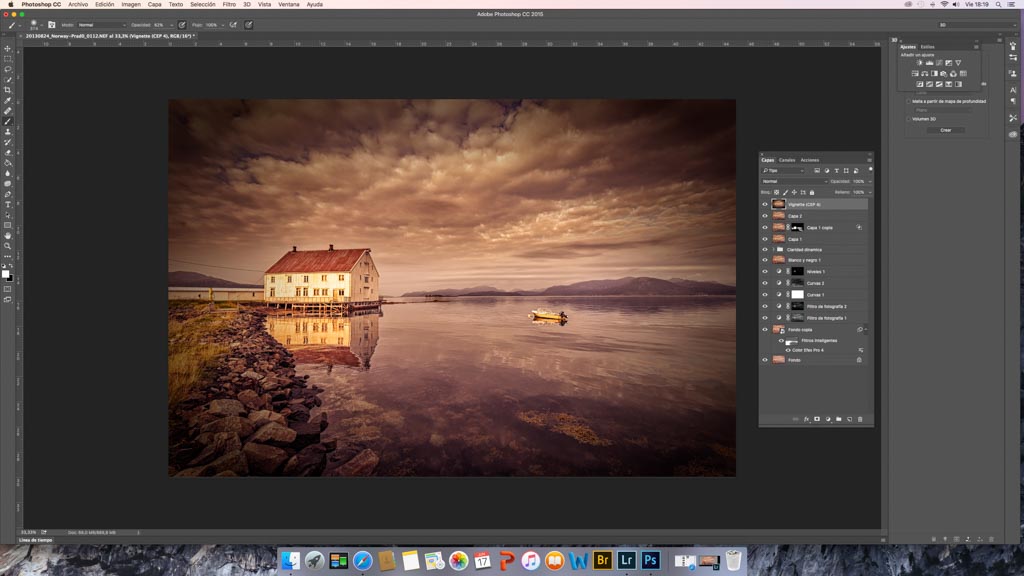Open the brush Modo dropdown in options bar

tap(101, 24)
